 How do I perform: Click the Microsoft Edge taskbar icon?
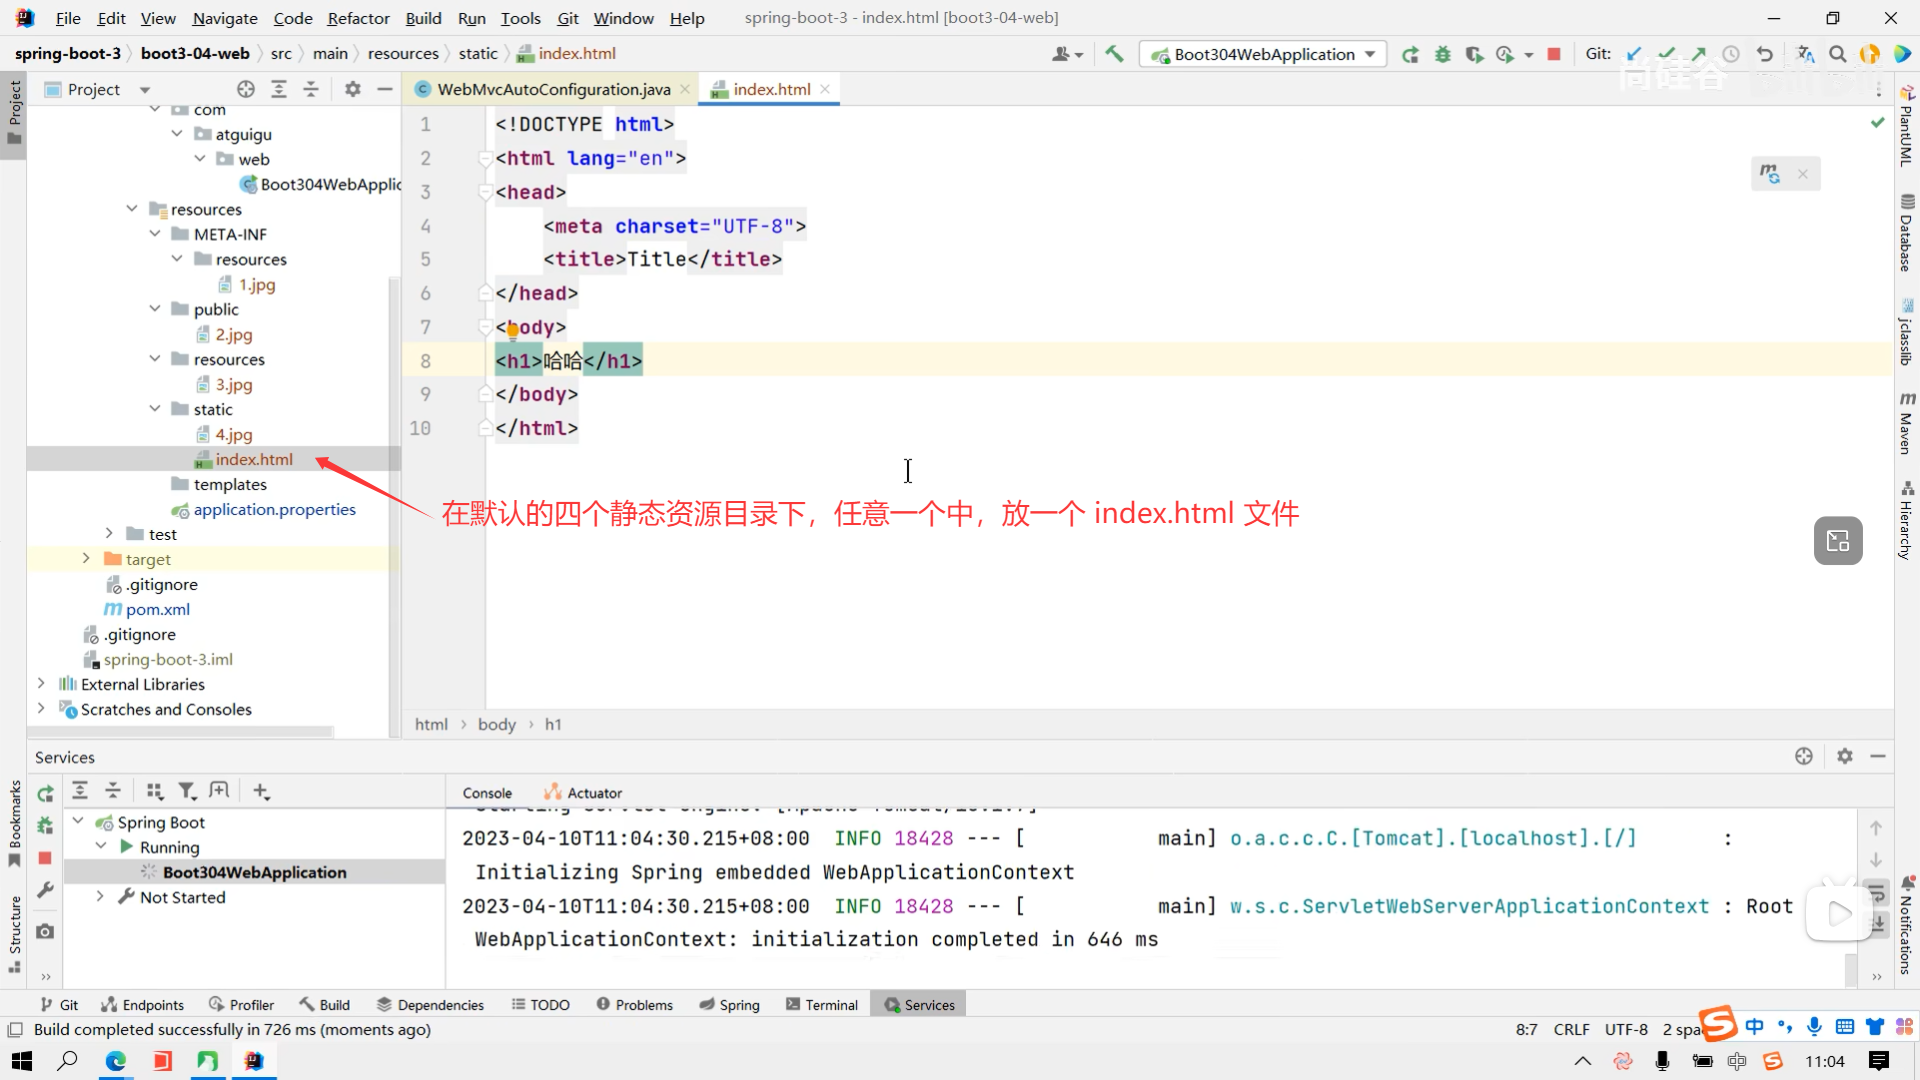(x=115, y=1061)
